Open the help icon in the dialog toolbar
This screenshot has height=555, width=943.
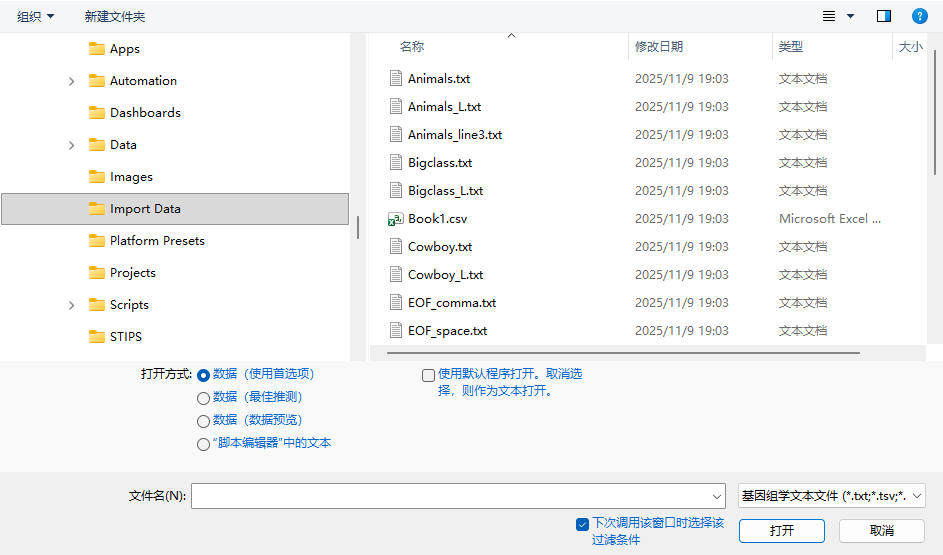919,16
